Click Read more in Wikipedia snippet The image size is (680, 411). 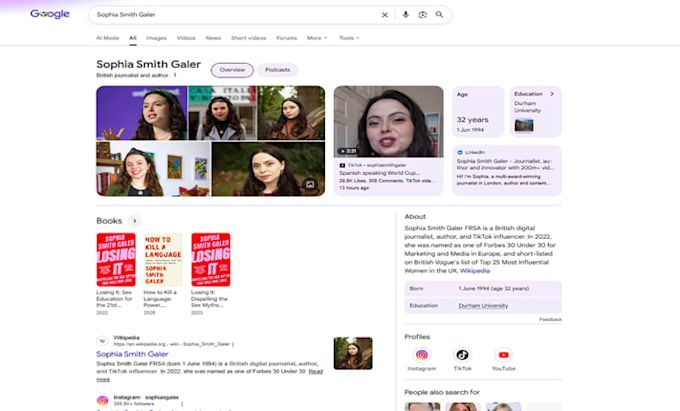coord(316,372)
